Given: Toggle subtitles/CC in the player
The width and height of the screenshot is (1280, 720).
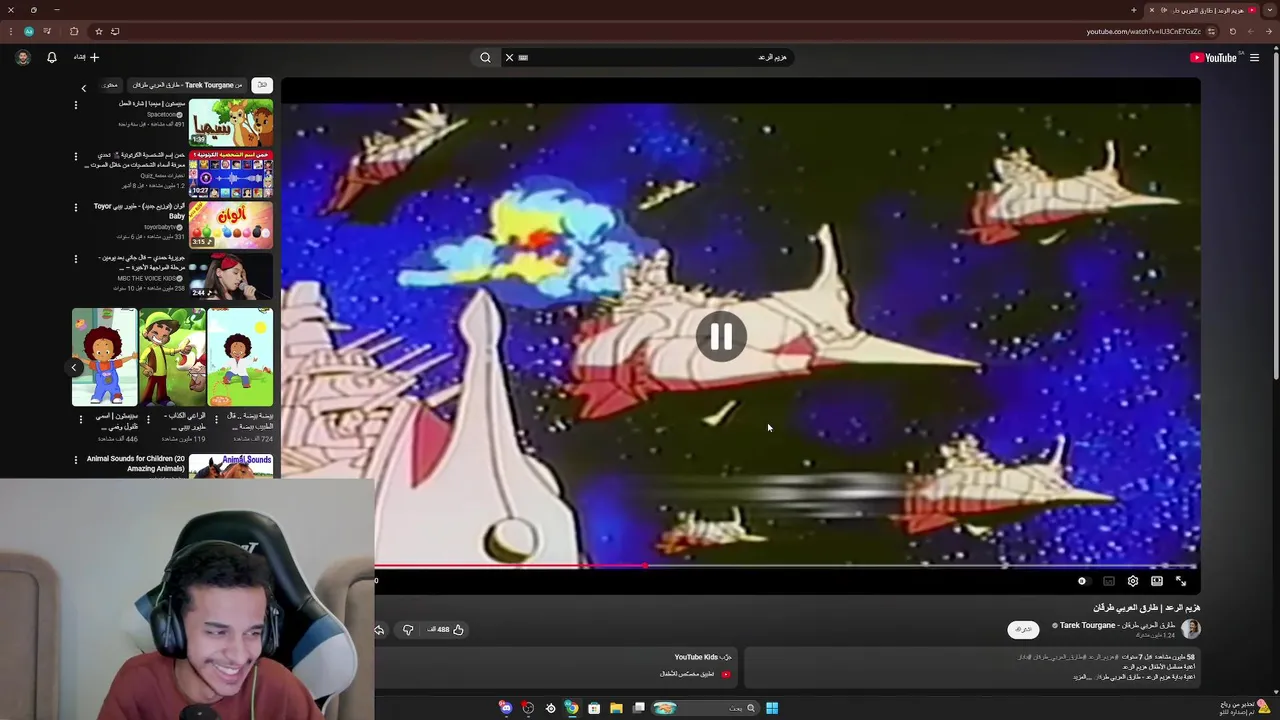Looking at the screenshot, I should coord(1109,581).
